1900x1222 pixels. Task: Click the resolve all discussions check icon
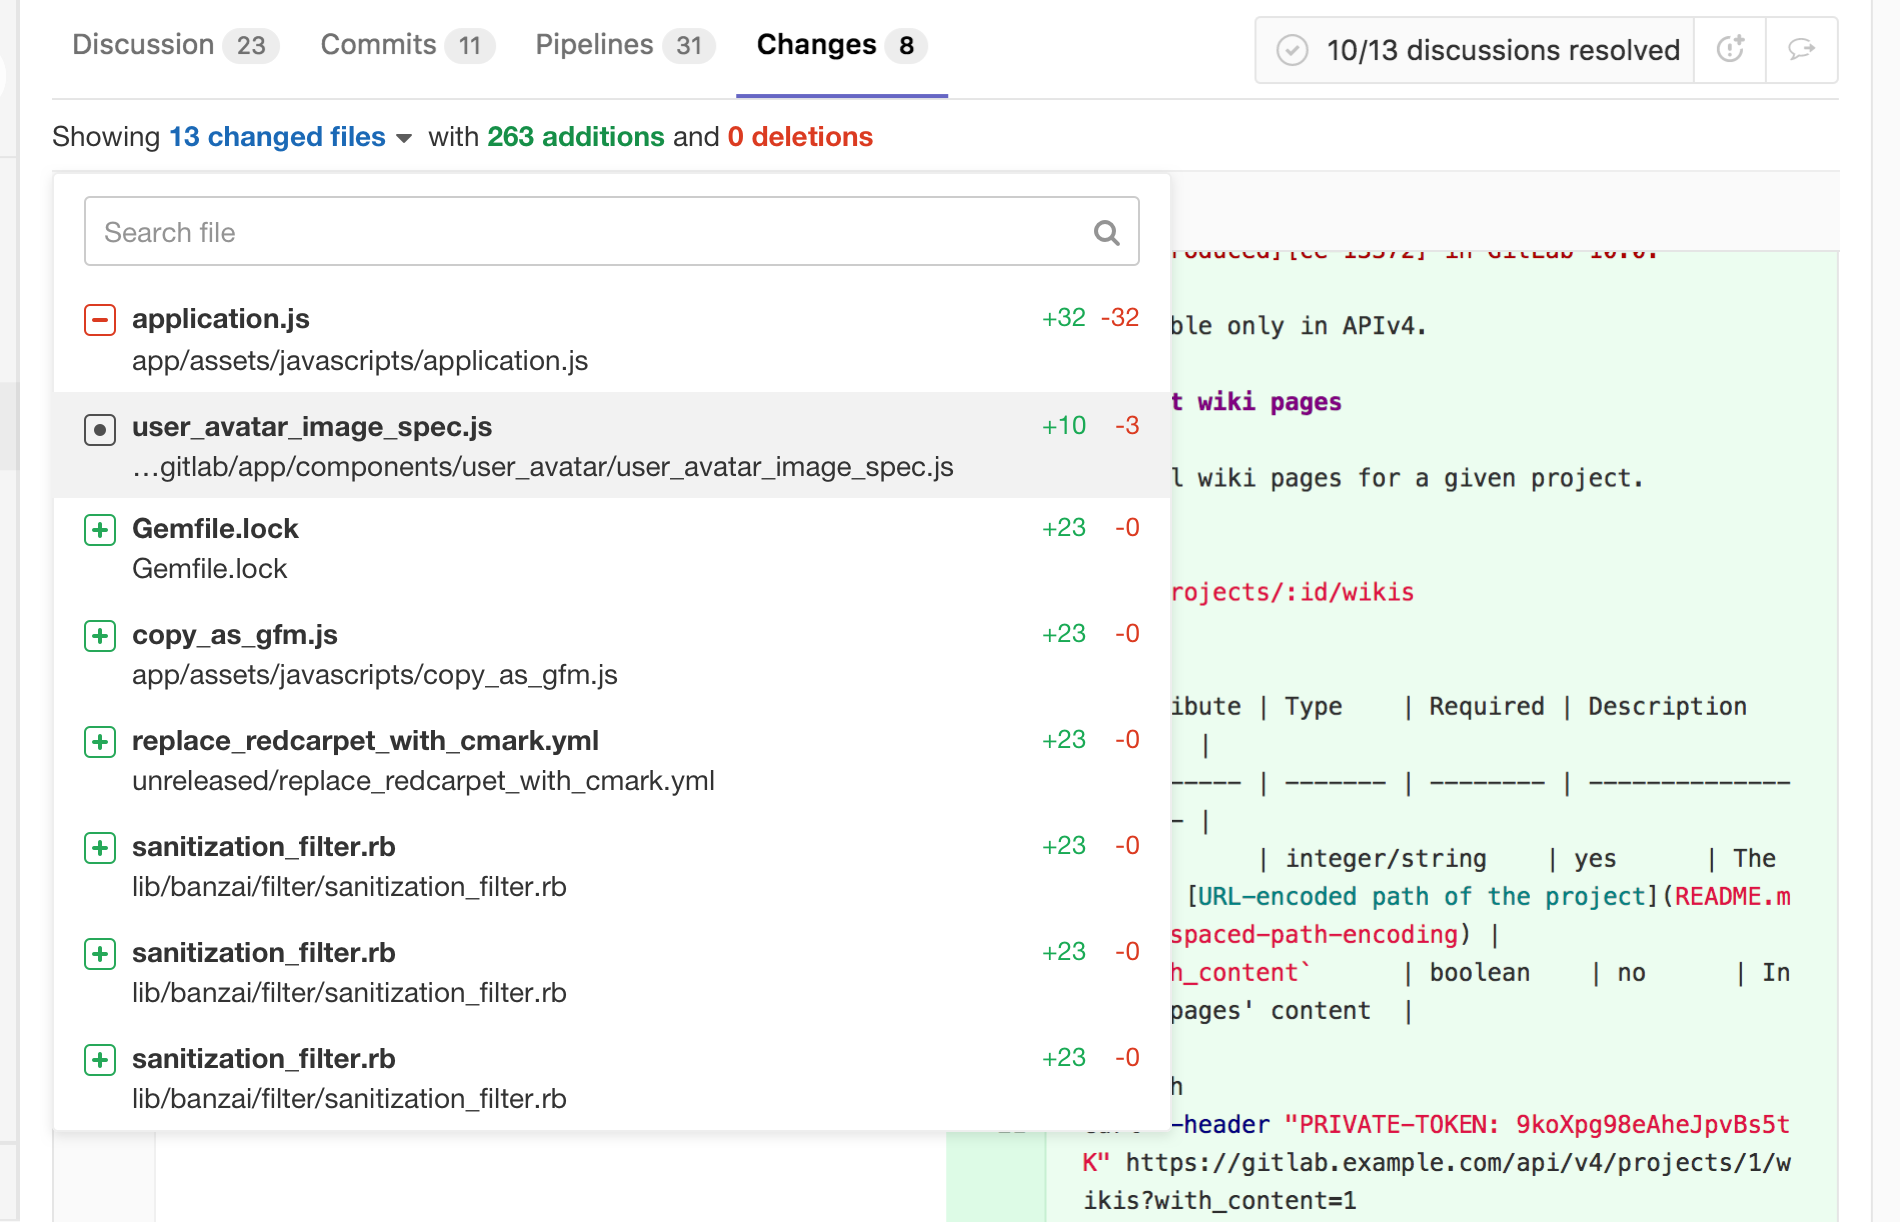[x=1293, y=49]
